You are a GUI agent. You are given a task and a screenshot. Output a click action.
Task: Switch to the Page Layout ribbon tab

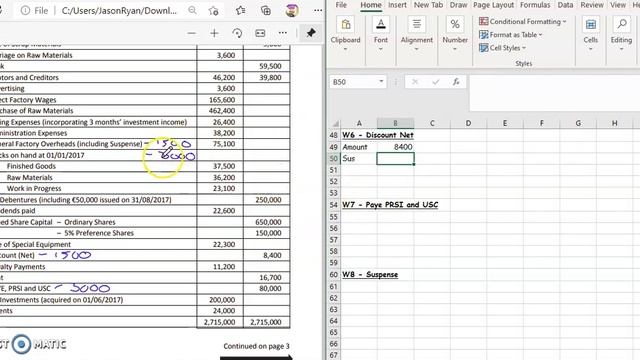point(493,5)
